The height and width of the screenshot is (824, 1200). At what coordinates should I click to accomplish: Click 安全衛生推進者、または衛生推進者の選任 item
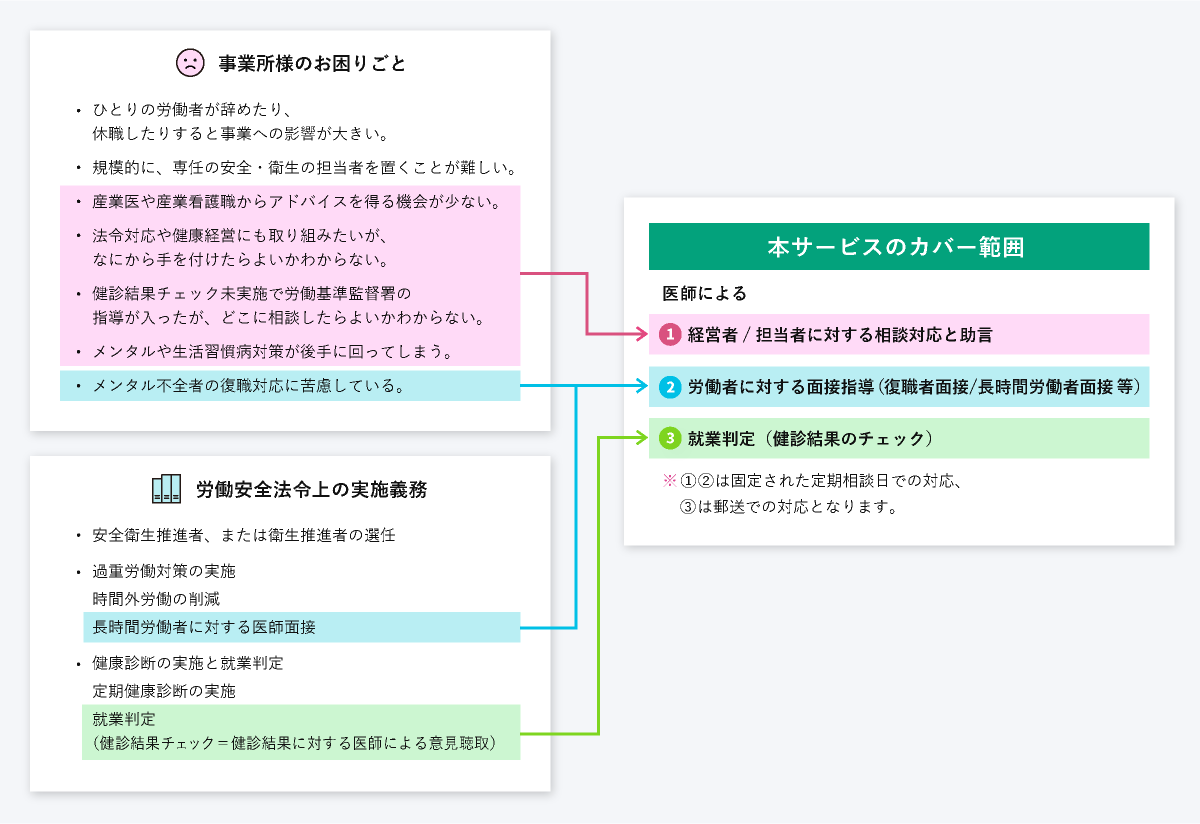[243, 535]
